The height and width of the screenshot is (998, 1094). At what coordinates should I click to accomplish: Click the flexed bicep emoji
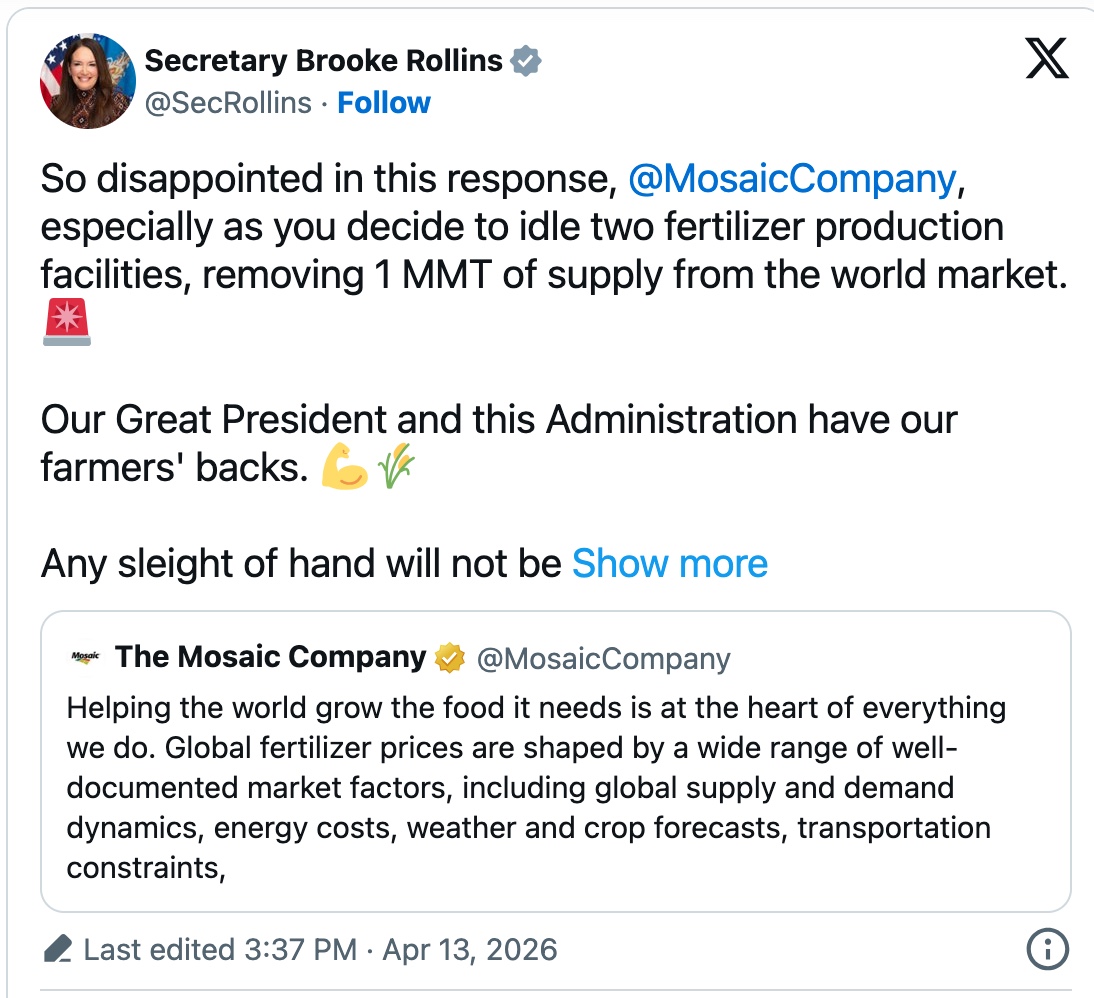[345, 469]
